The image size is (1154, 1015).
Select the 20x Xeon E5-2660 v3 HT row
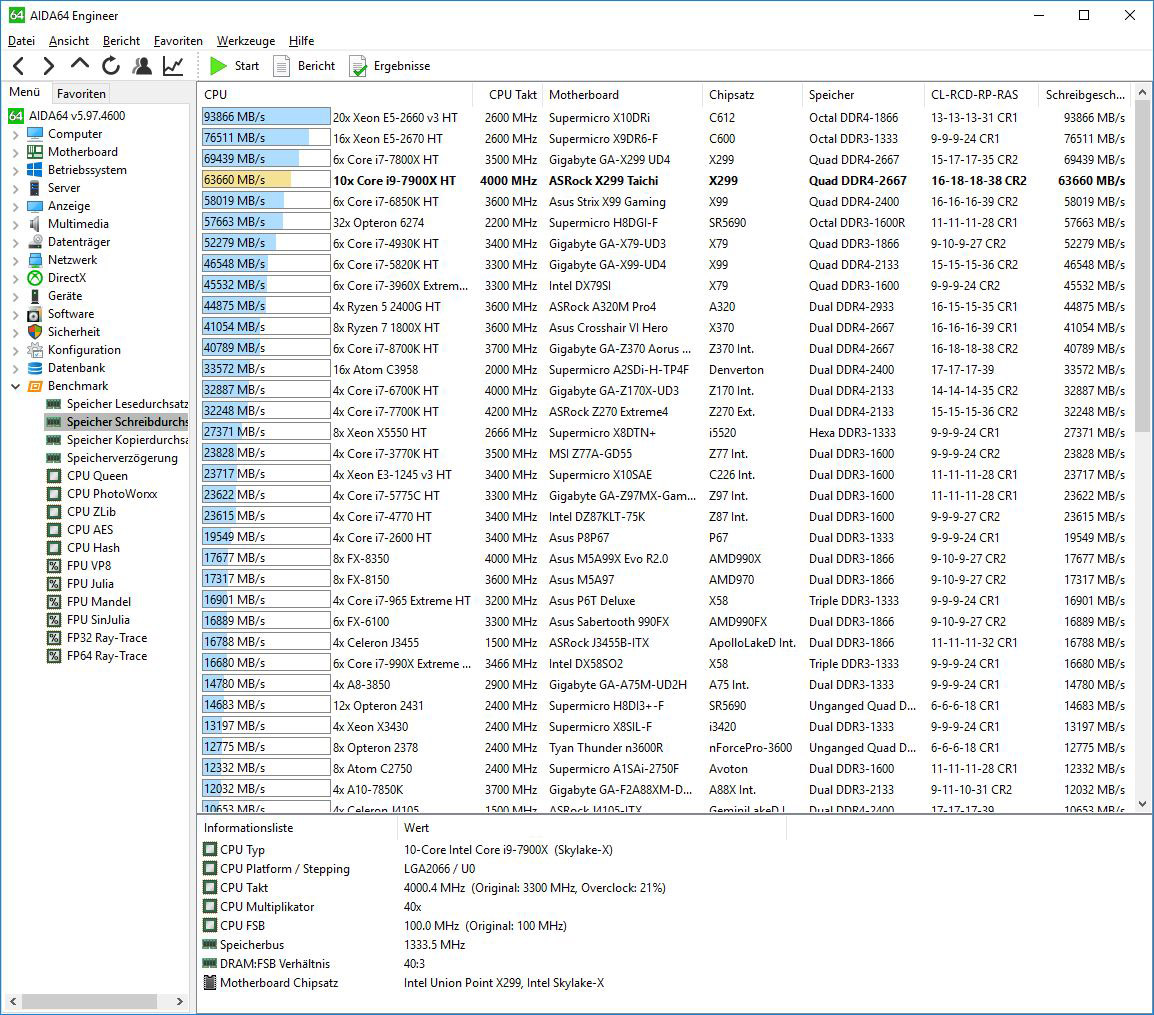pos(665,117)
